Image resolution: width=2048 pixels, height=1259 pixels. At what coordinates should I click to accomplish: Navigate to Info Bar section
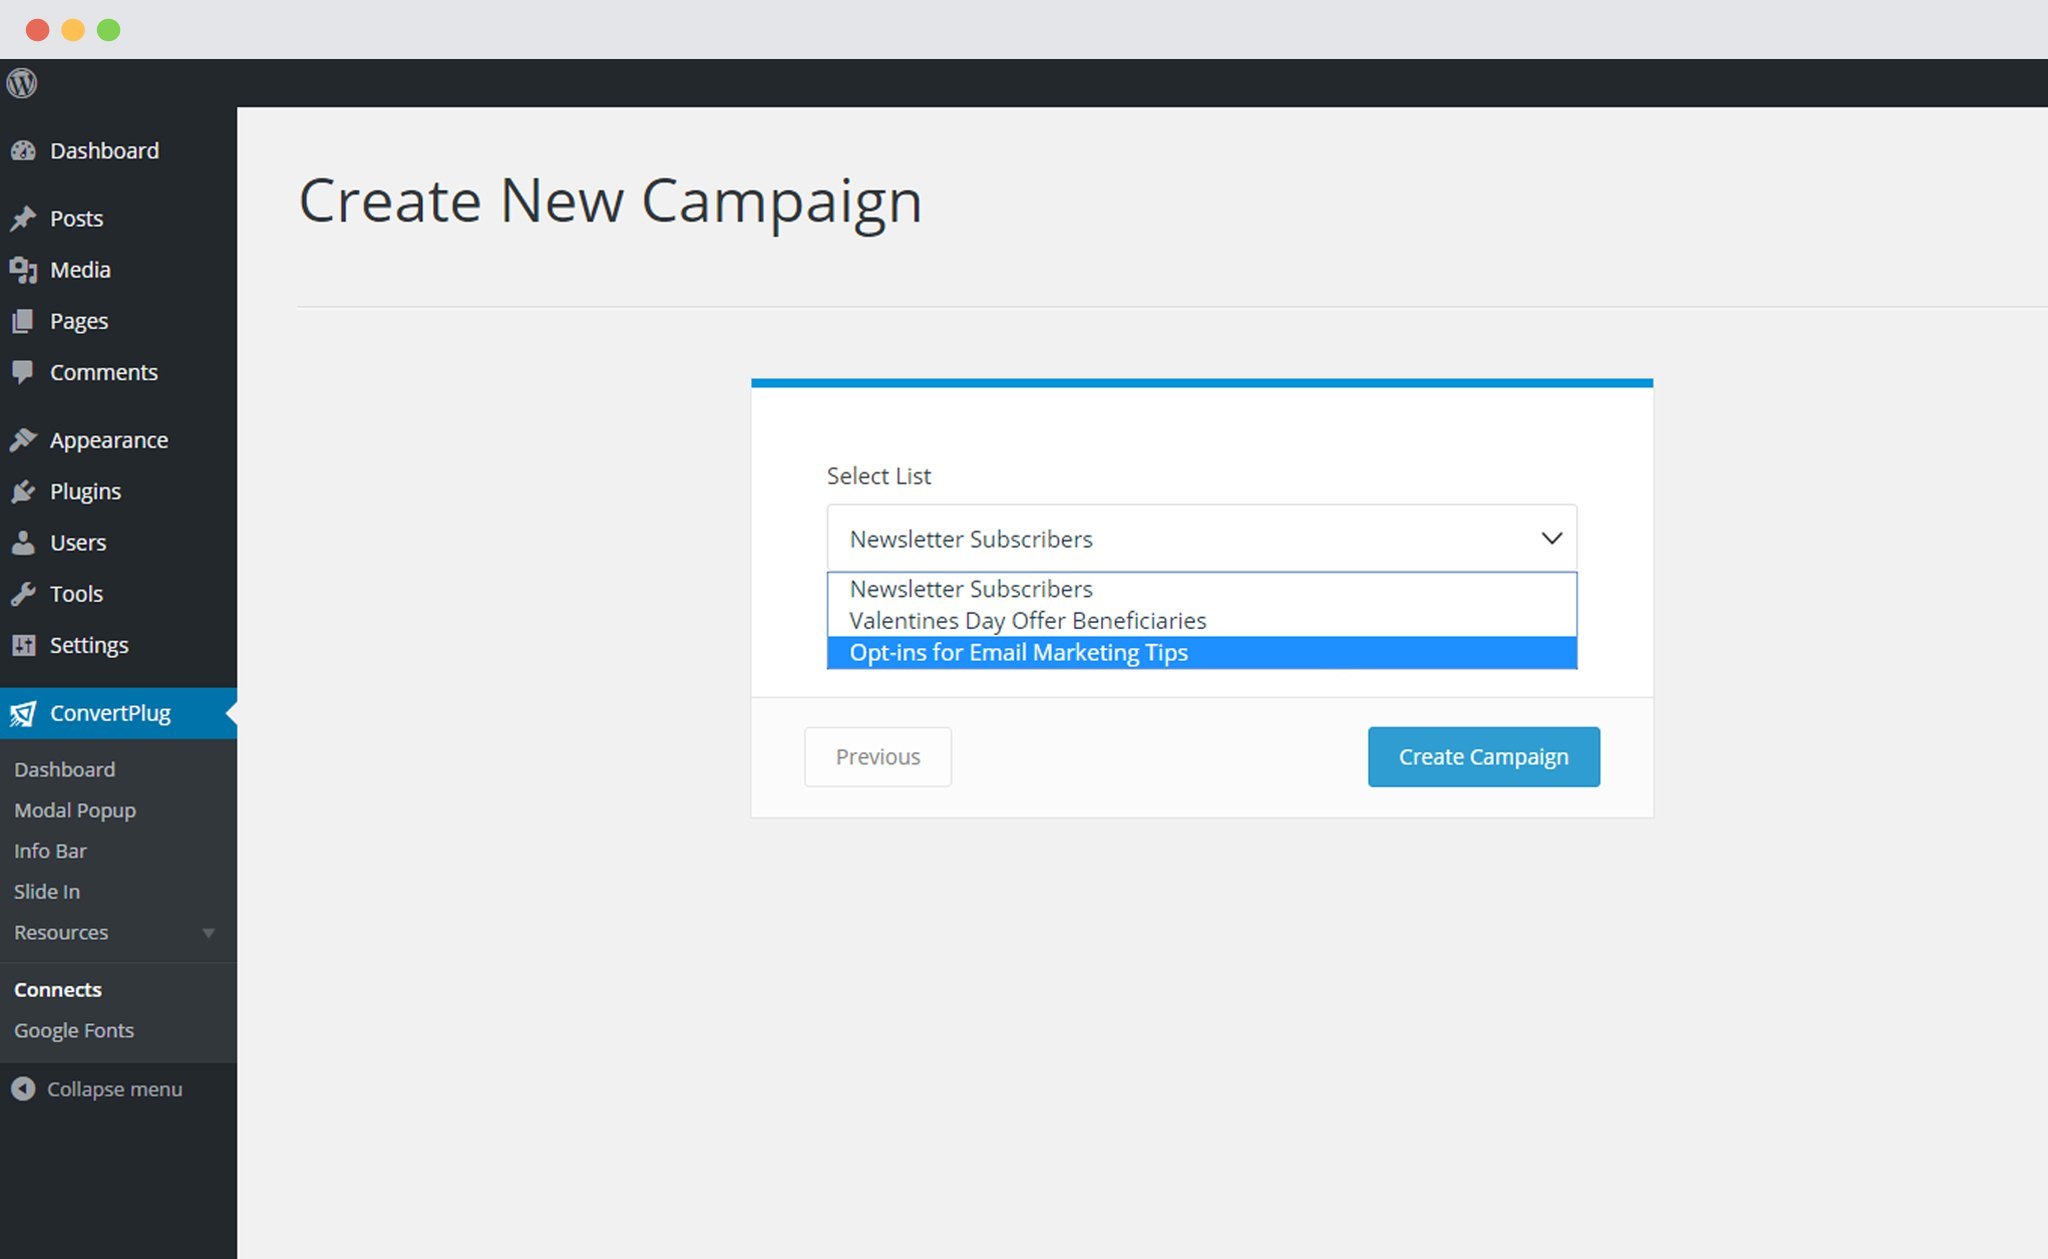pyautogui.click(x=48, y=850)
